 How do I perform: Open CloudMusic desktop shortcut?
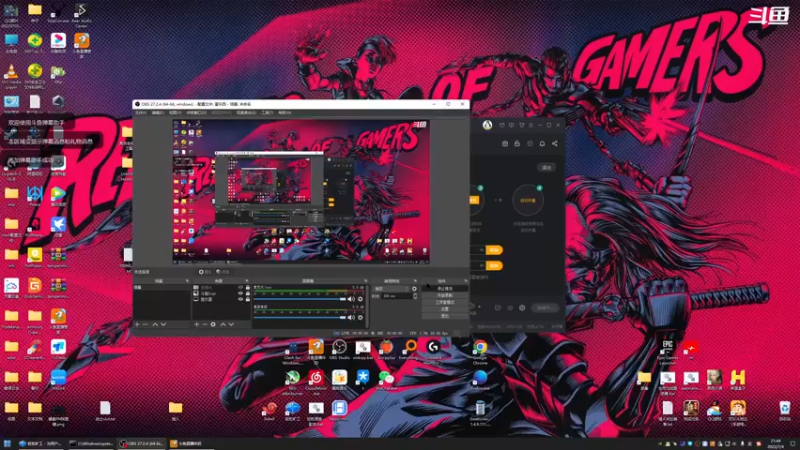pos(316,383)
